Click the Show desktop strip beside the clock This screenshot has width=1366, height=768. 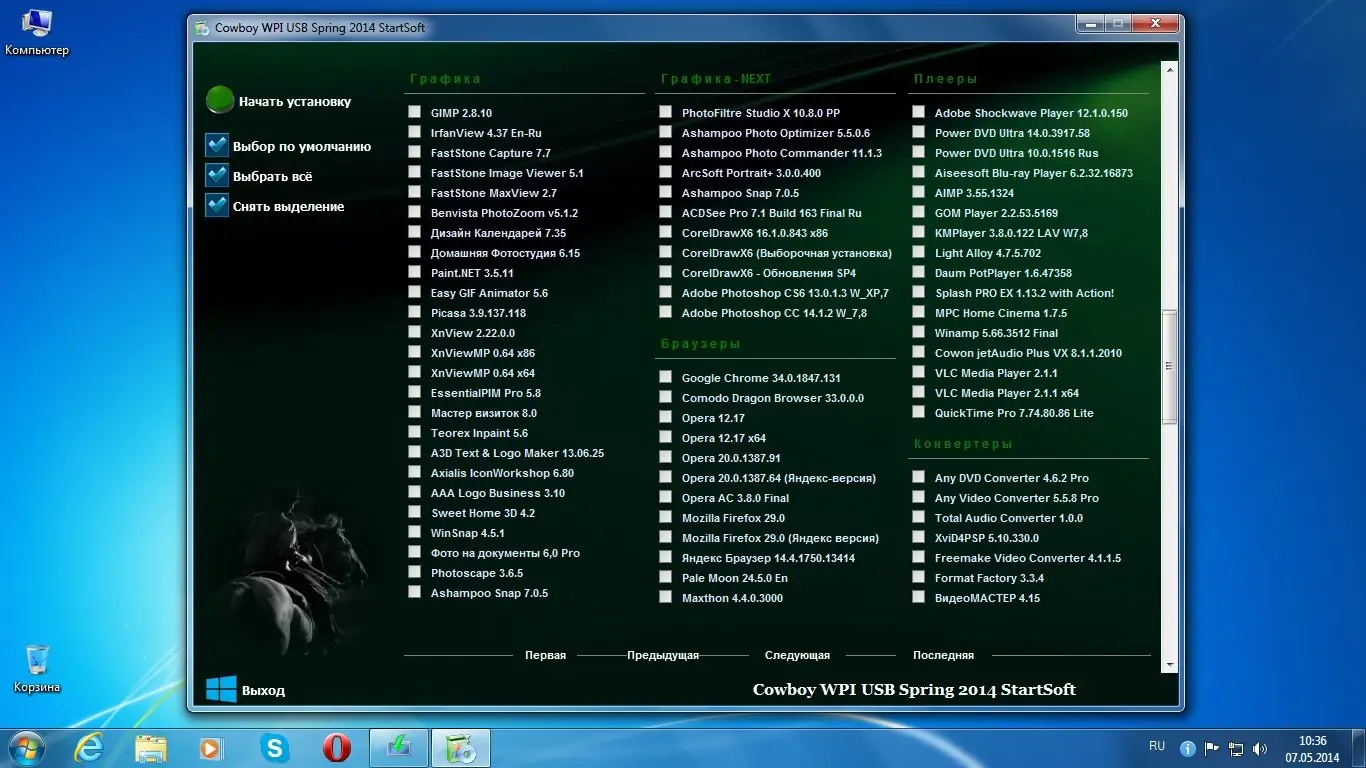[1358, 748]
